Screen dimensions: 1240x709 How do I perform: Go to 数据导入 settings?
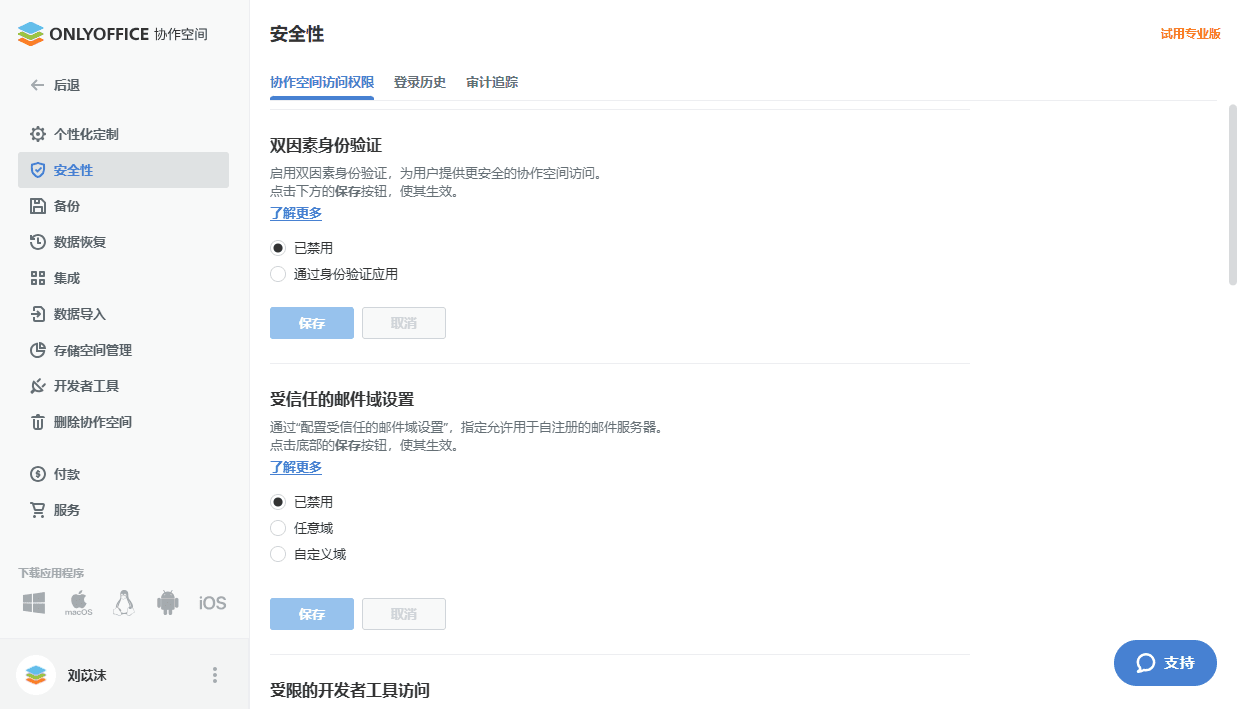pos(85,313)
